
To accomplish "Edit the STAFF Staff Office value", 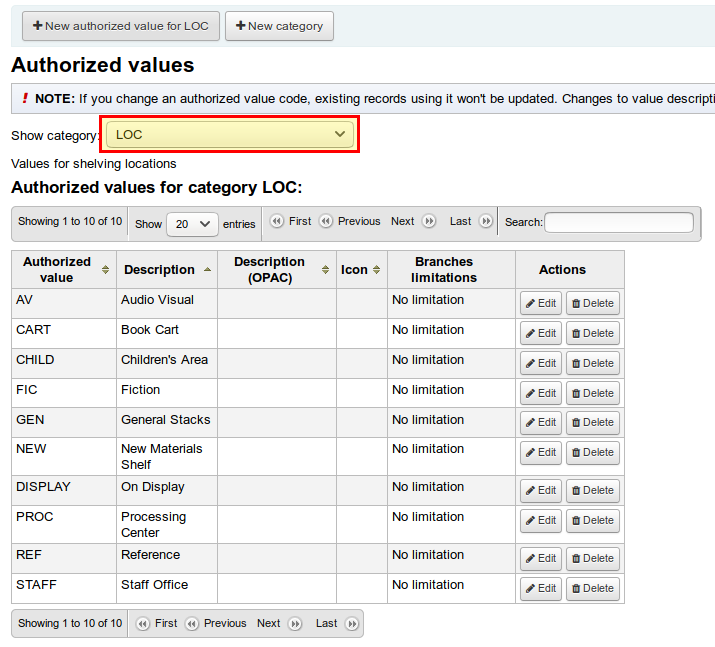I will pyautogui.click(x=541, y=589).
